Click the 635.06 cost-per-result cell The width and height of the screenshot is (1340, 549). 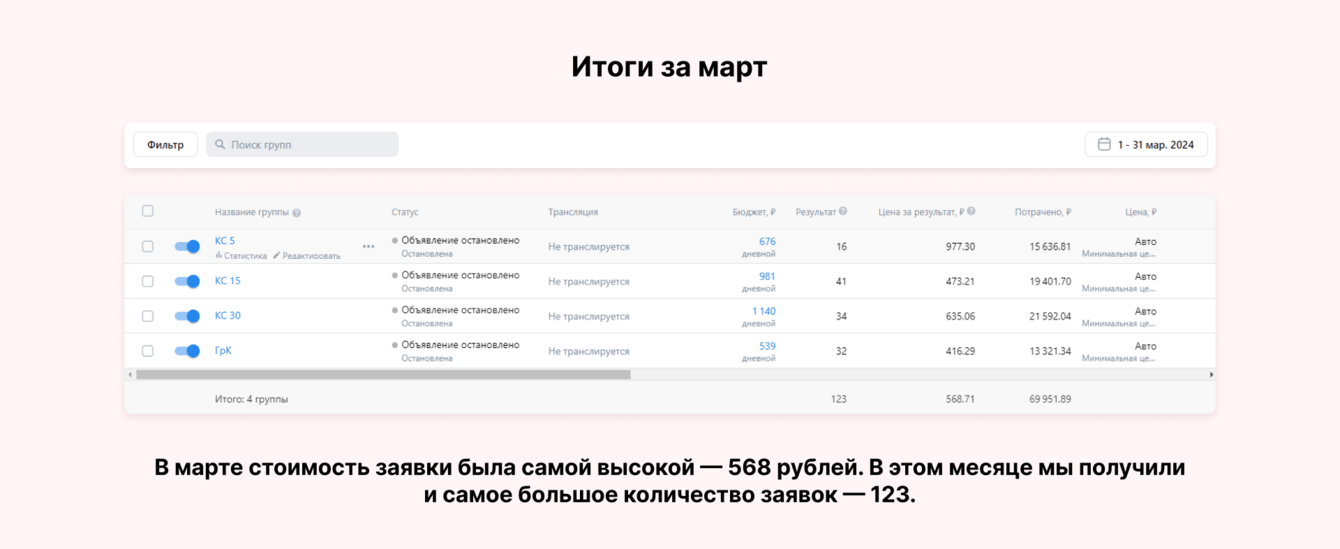coord(960,317)
